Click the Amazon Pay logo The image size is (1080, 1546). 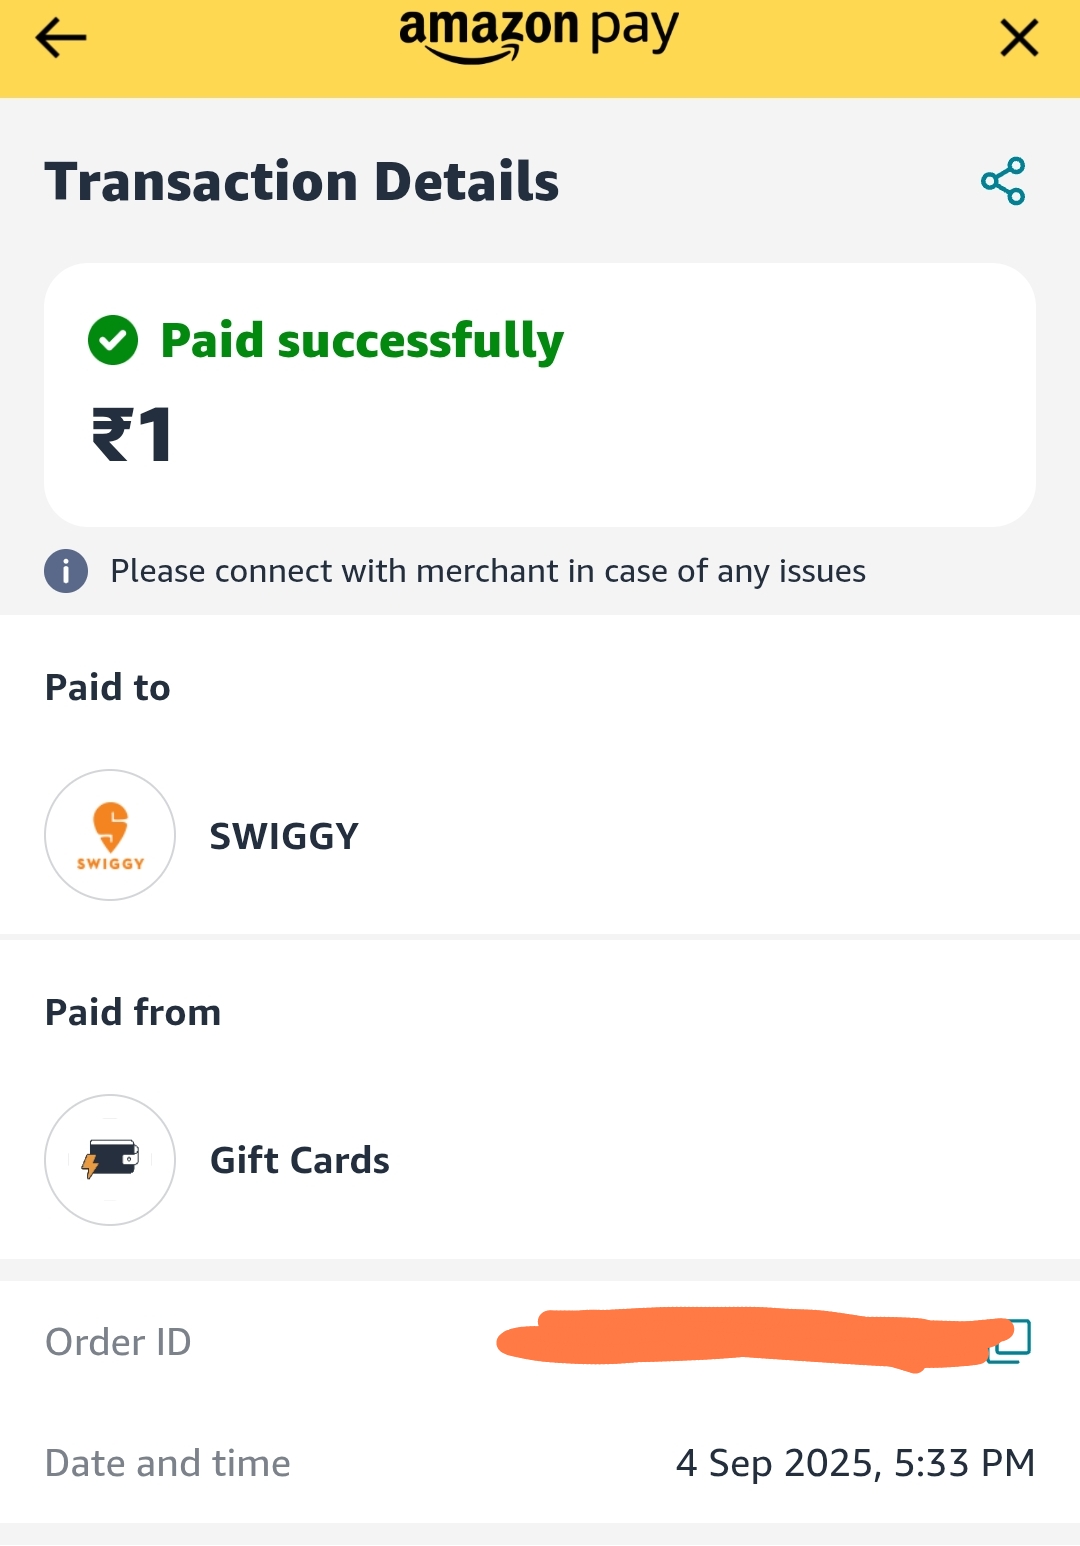tap(539, 33)
